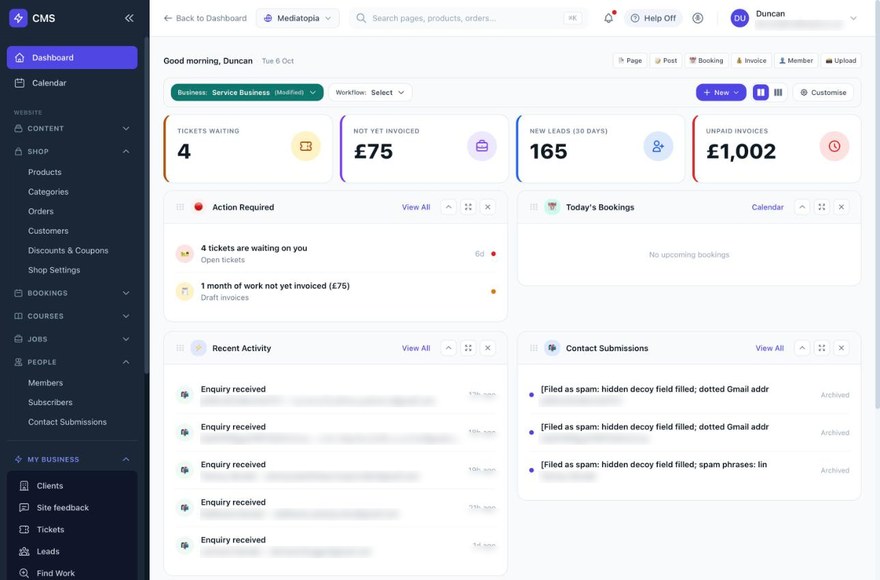The image size is (880, 580).
Task: Collapse the sidebar with double-chevron icon
Action: click(129, 18)
